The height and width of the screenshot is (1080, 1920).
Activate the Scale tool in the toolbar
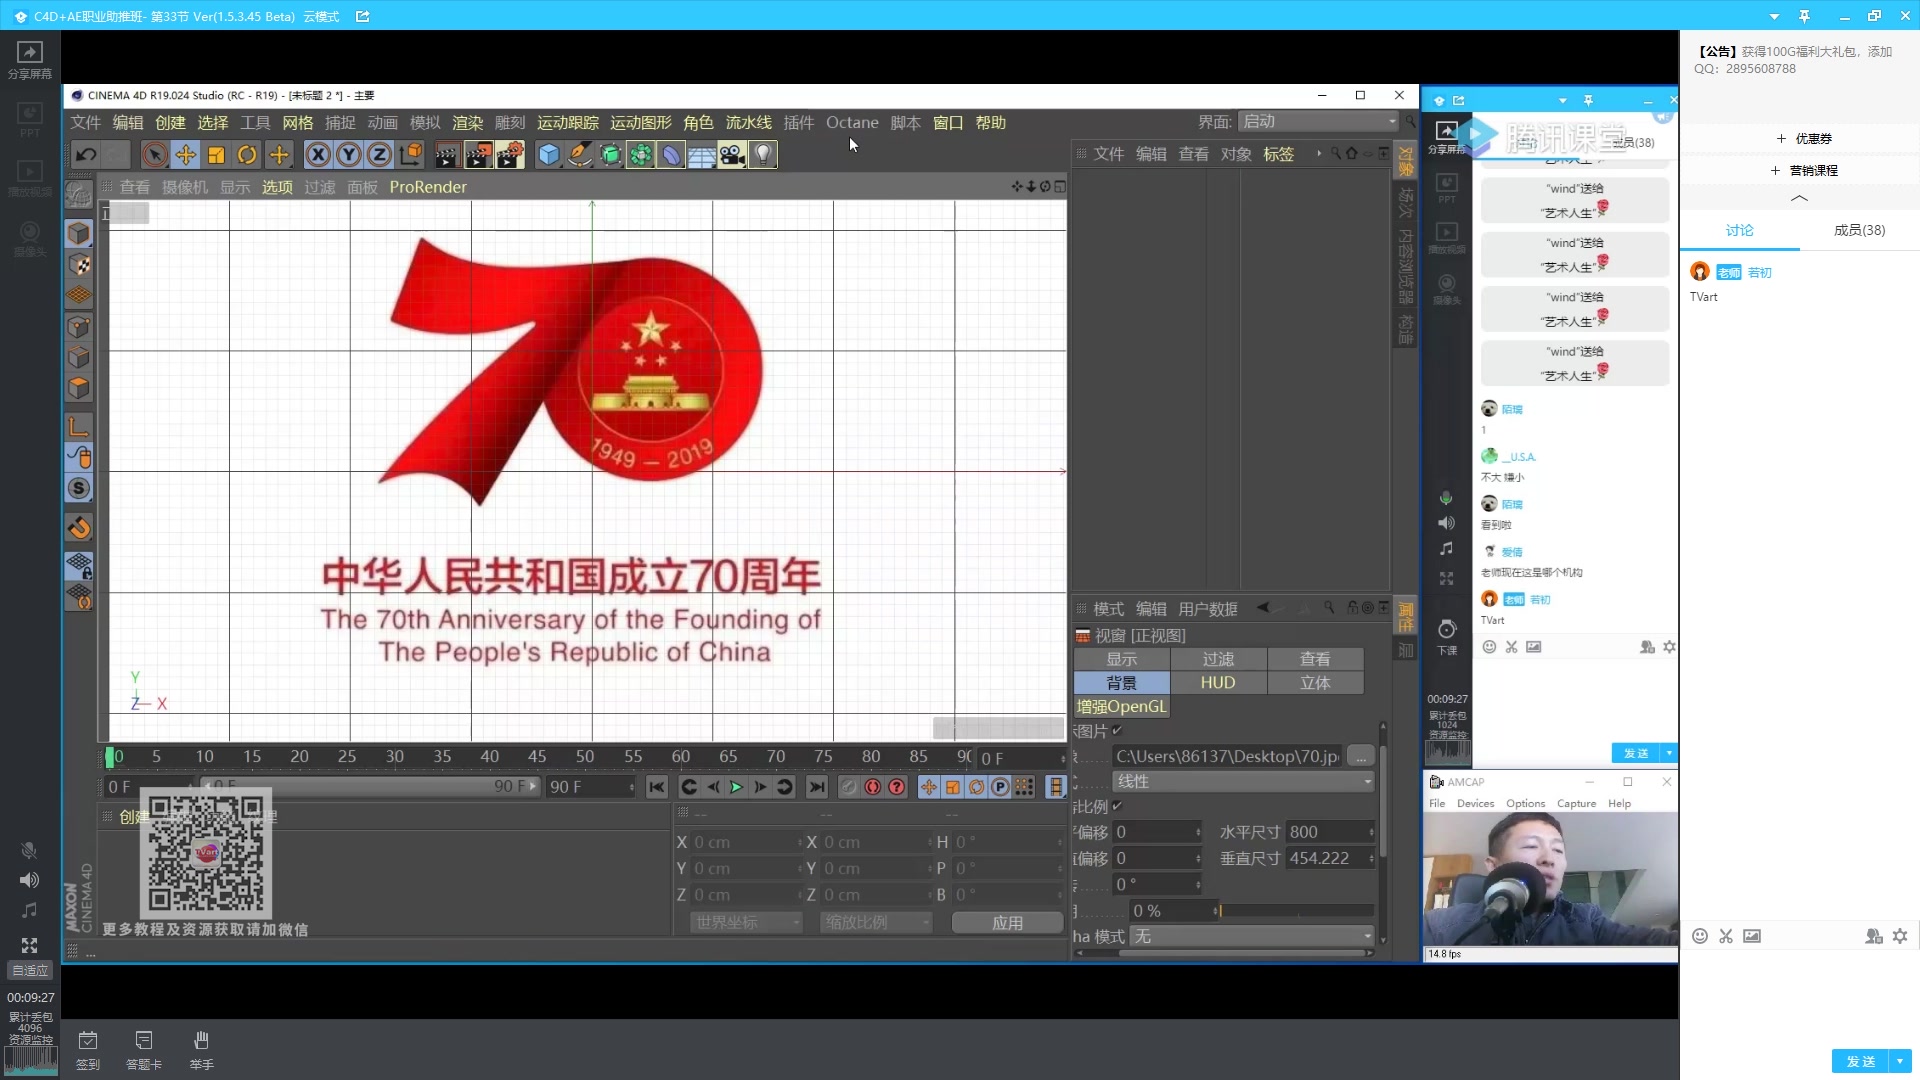216,154
